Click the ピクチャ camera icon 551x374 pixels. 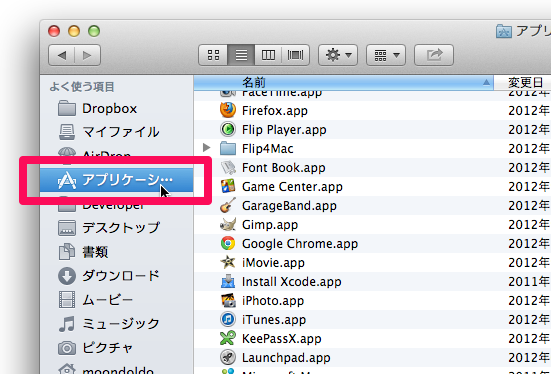click(x=67, y=348)
